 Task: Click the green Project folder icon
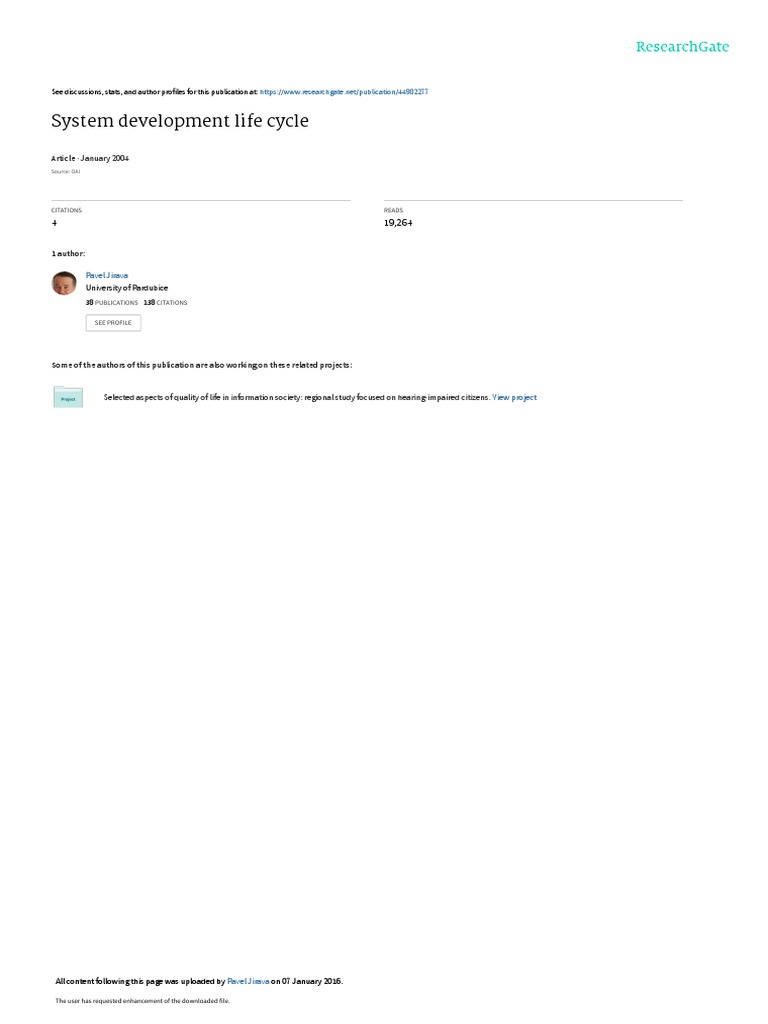pos(68,397)
